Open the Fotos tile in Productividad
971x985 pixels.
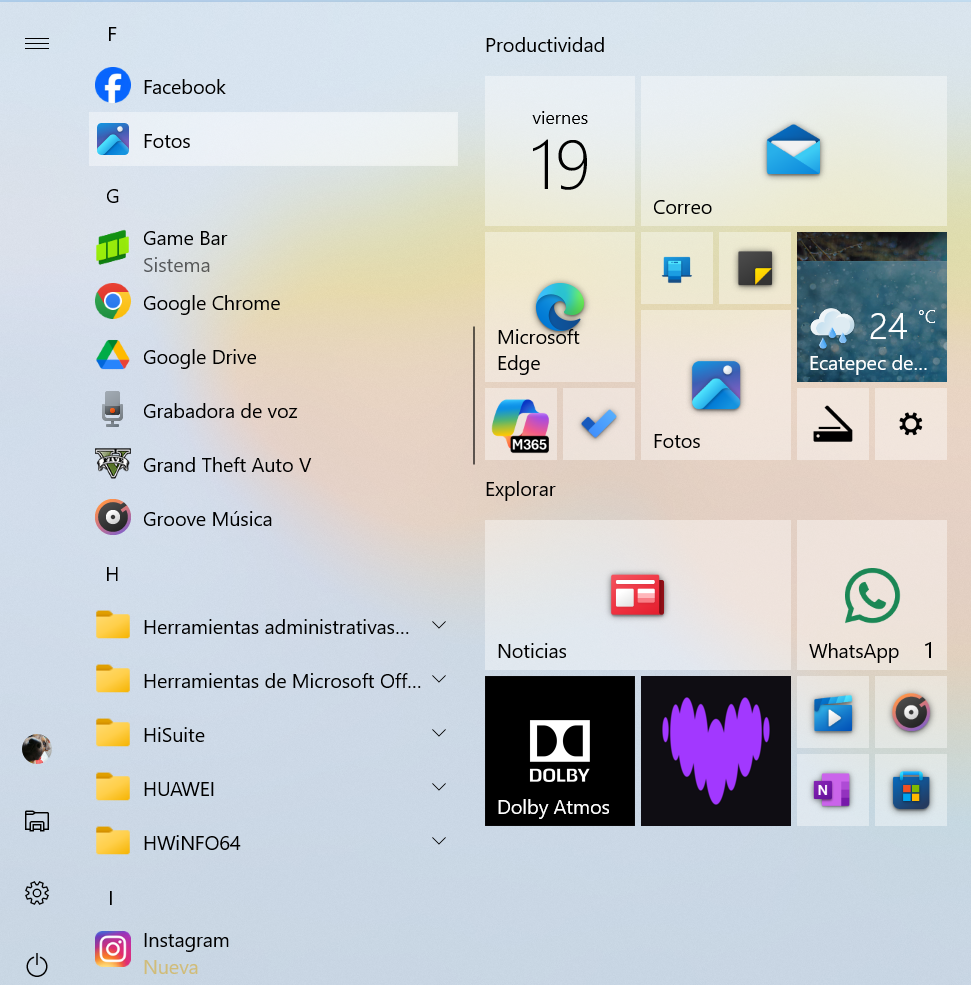click(x=716, y=384)
